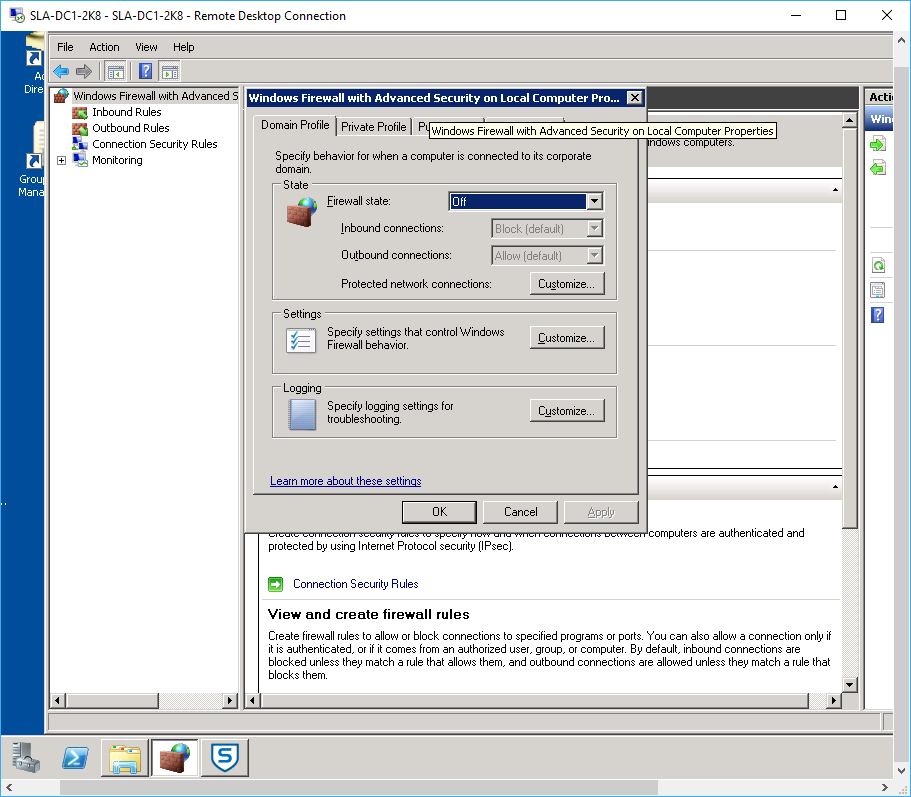The image size is (911, 797).
Task: Open the Outbound connections dropdown
Action: click(594, 255)
